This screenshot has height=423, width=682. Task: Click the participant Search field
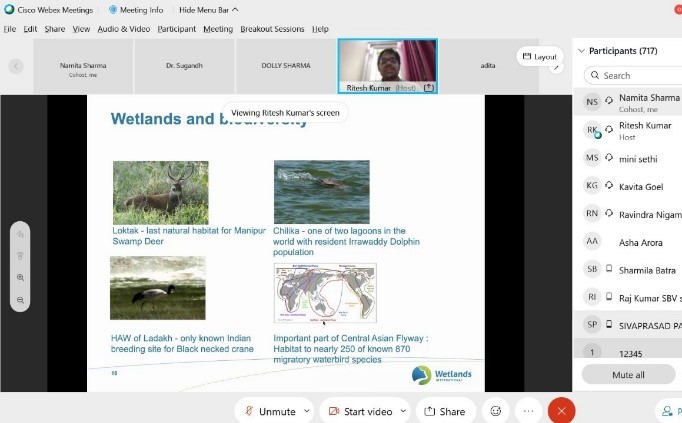(x=640, y=75)
